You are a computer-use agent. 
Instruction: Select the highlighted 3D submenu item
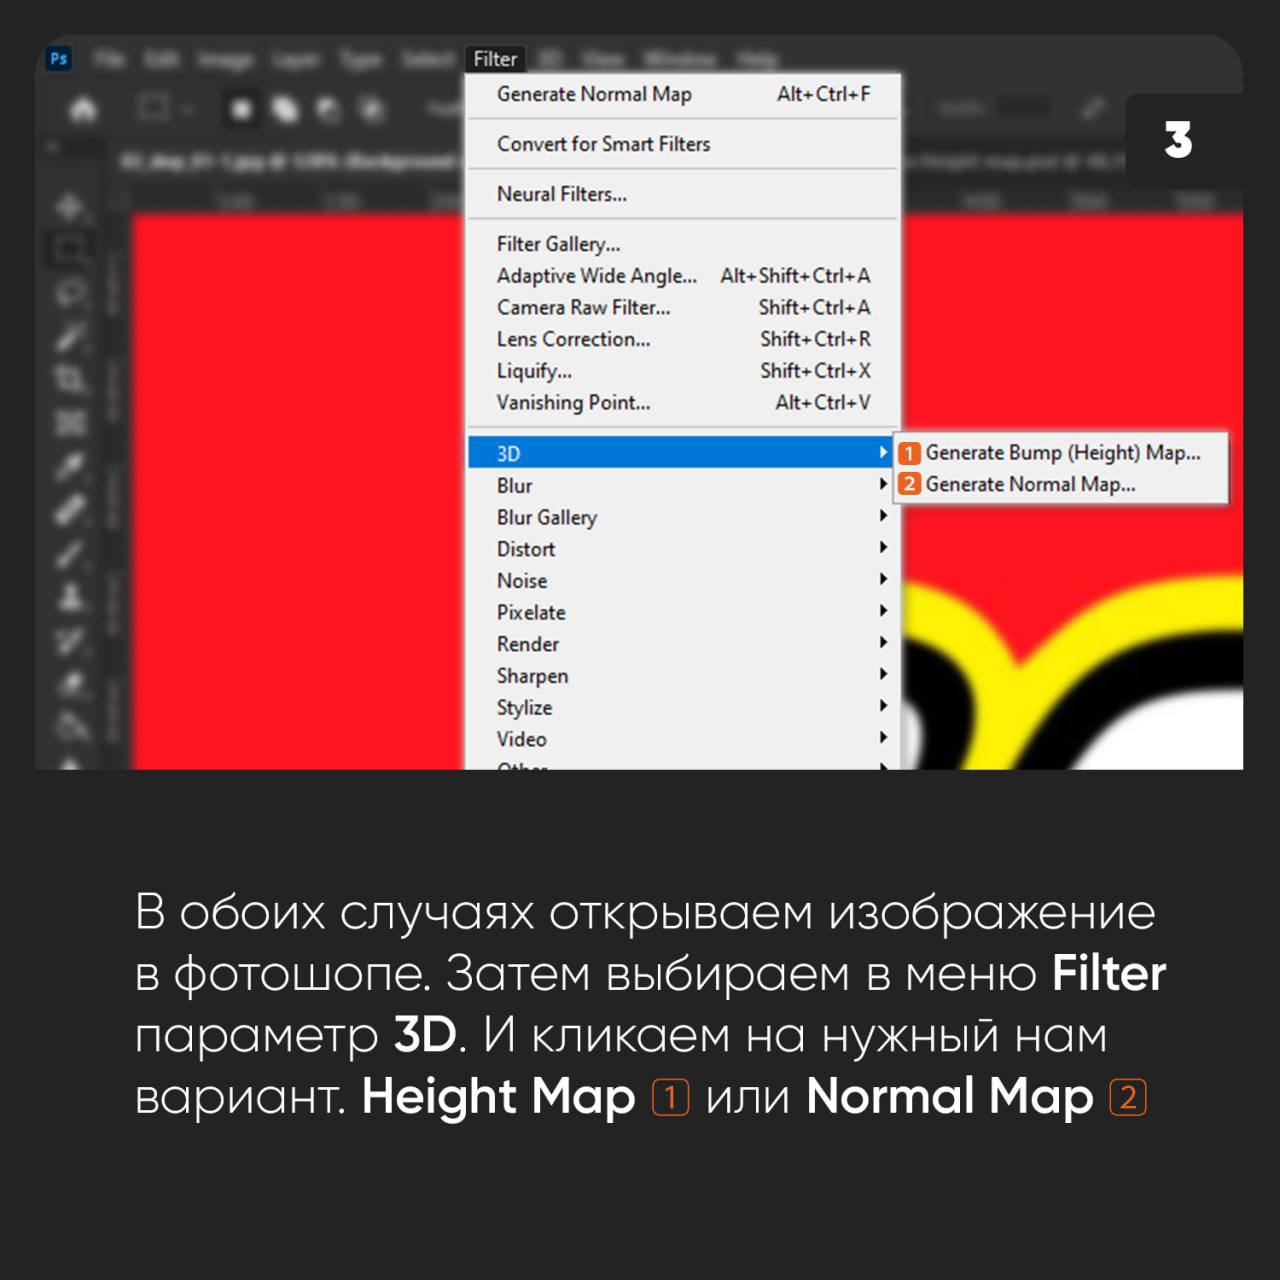tap(680, 453)
